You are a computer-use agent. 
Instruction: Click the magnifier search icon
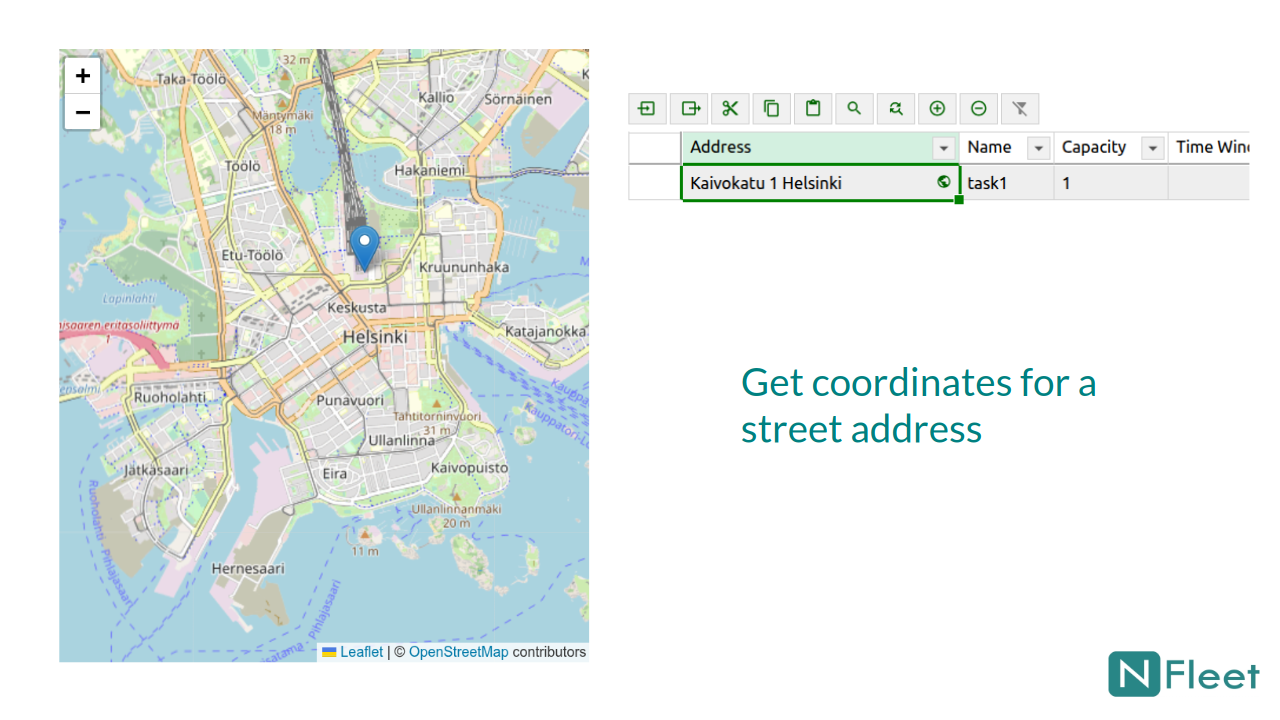pos(854,109)
